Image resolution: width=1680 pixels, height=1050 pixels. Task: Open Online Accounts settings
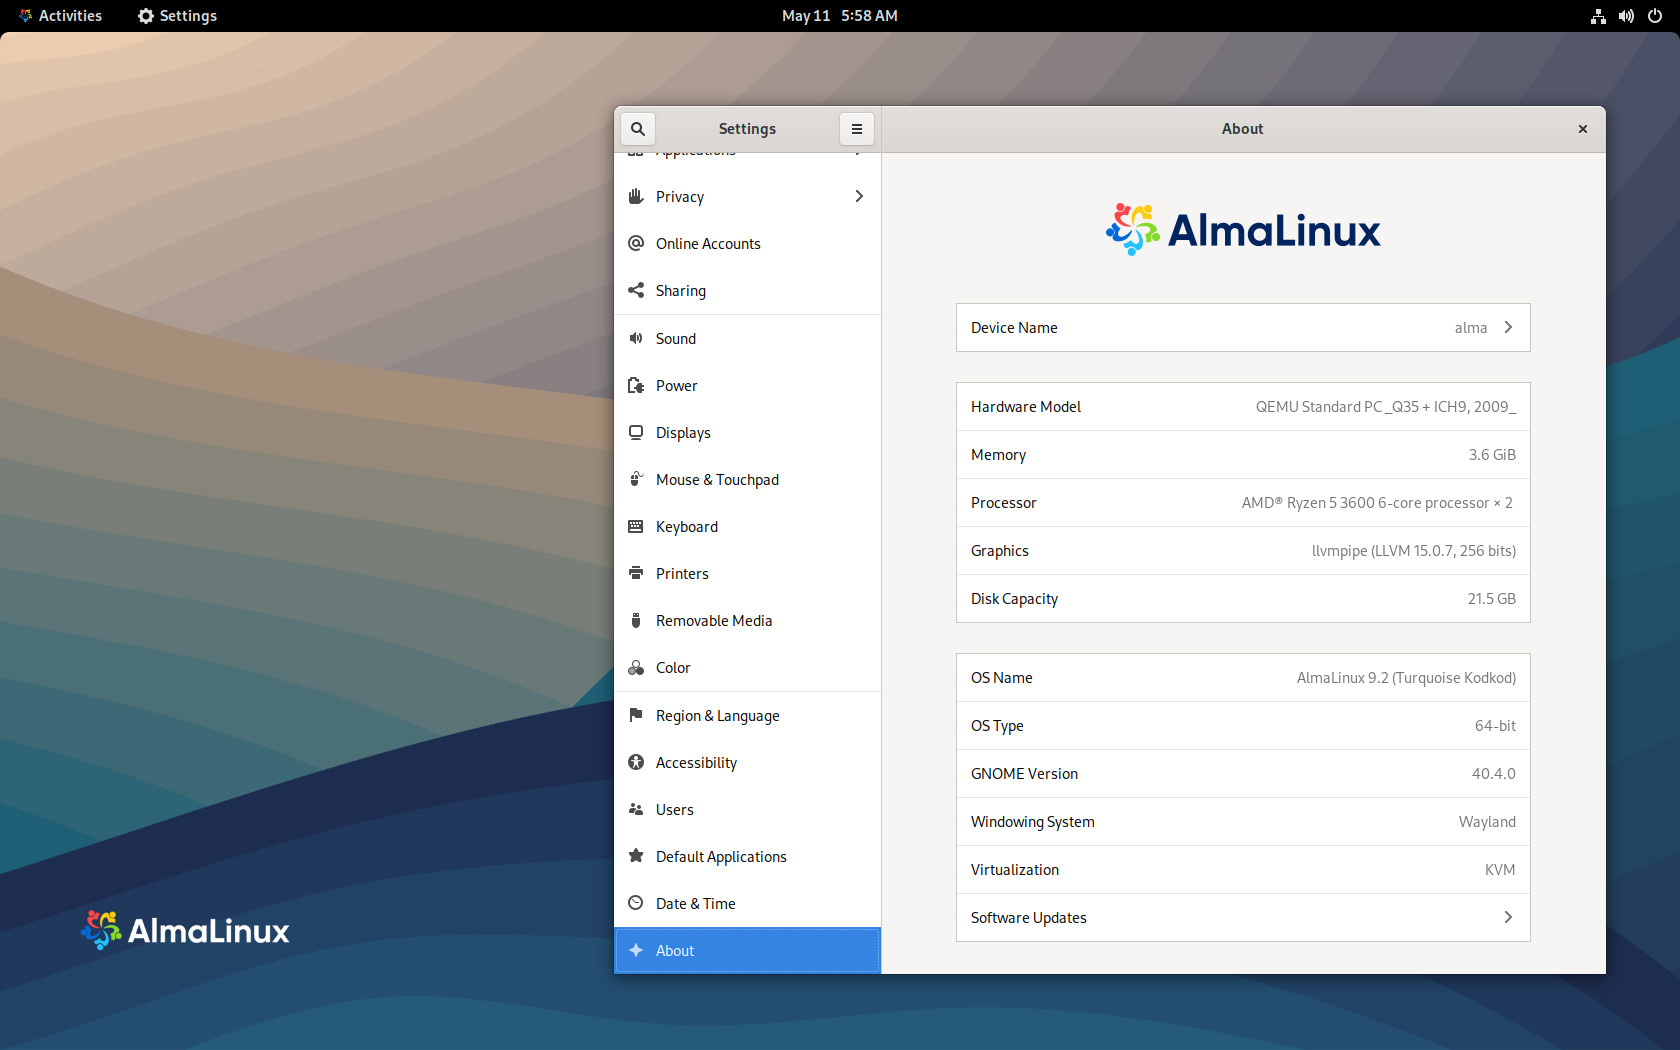(747, 244)
